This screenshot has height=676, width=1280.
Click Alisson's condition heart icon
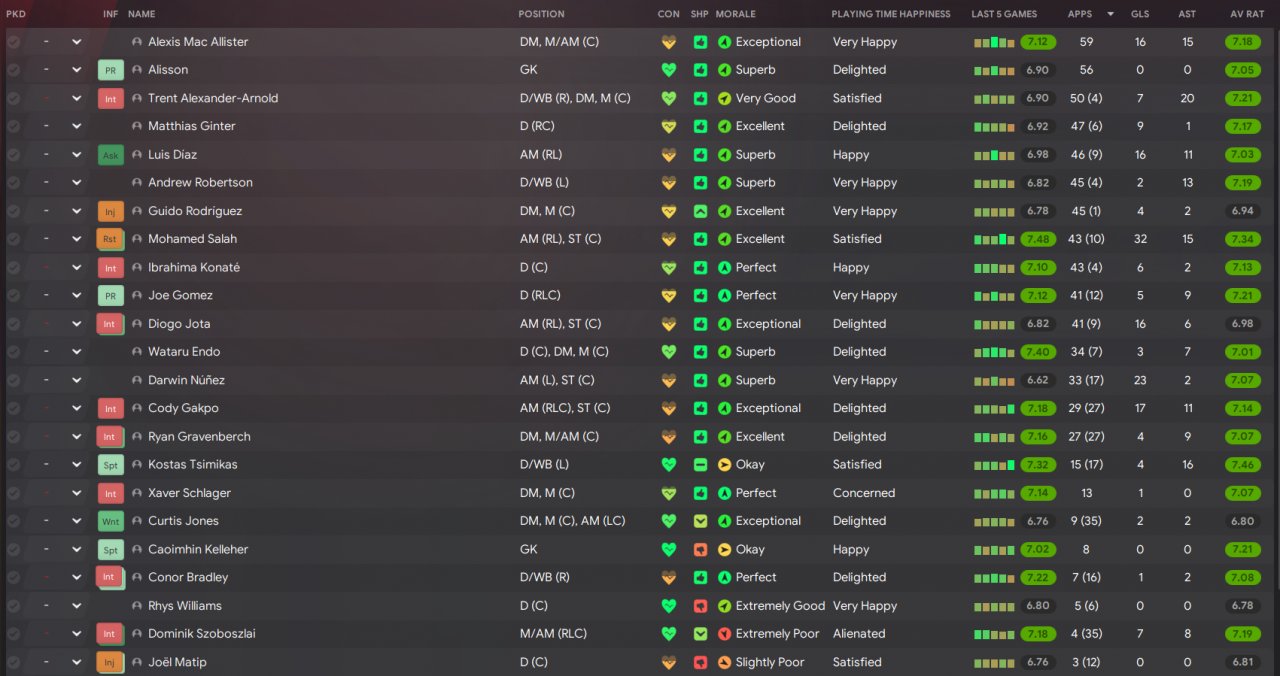[x=669, y=70]
